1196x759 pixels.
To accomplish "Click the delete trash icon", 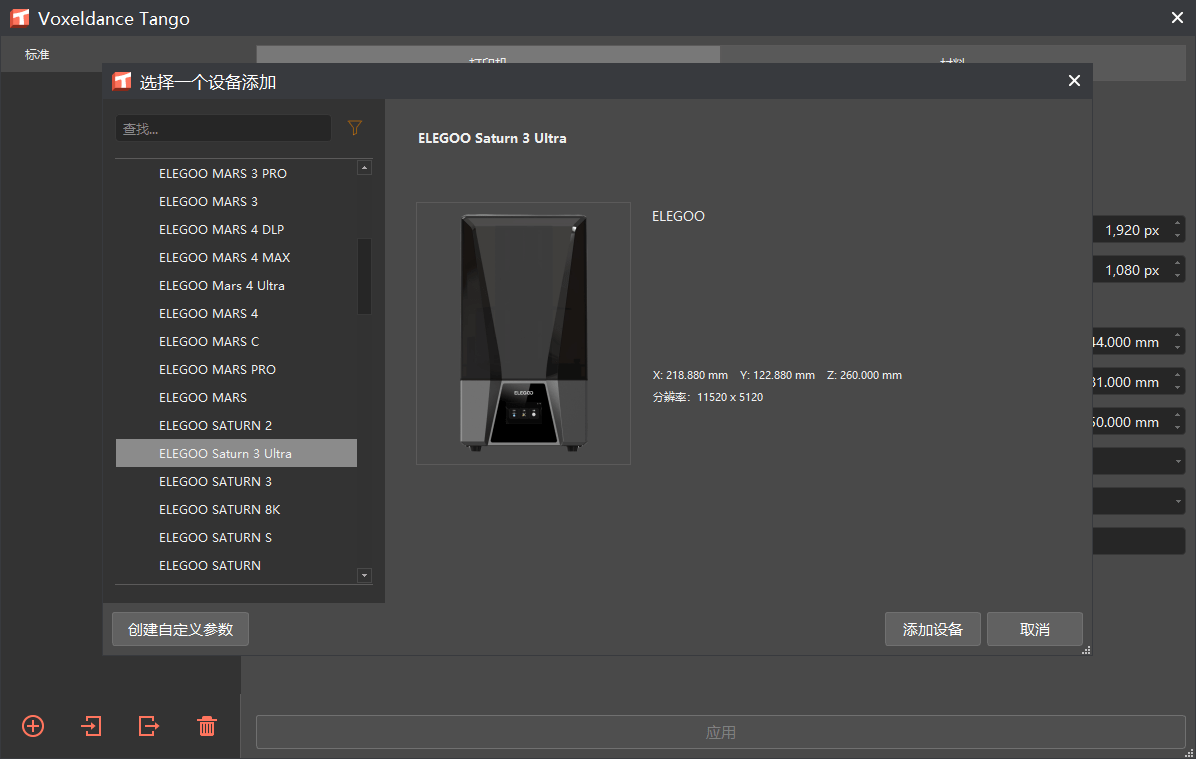I will tap(207, 725).
